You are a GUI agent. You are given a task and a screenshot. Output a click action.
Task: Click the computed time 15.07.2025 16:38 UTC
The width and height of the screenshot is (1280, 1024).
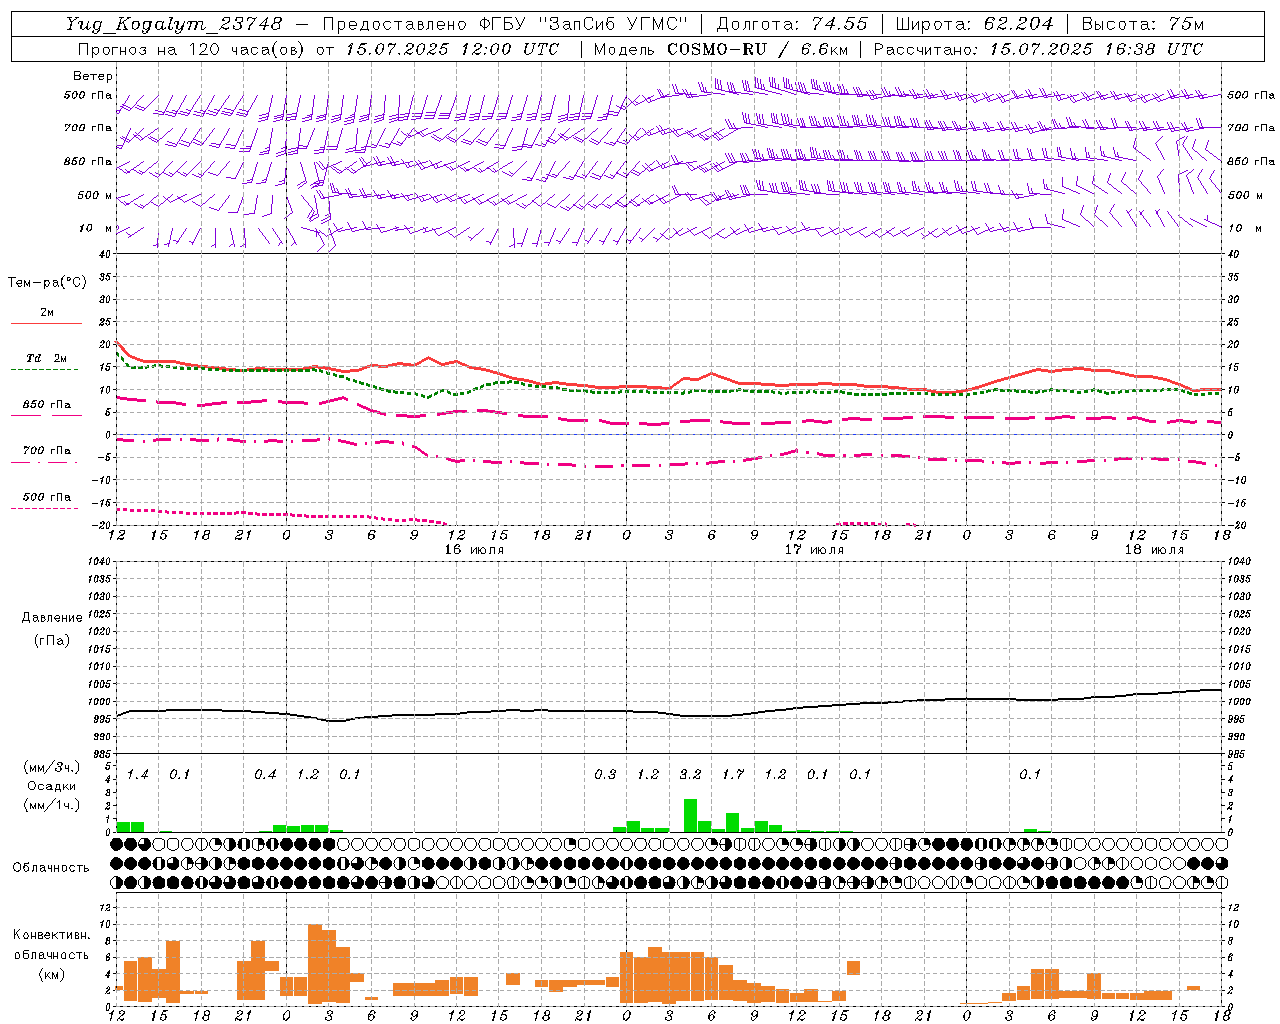(1095, 49)
